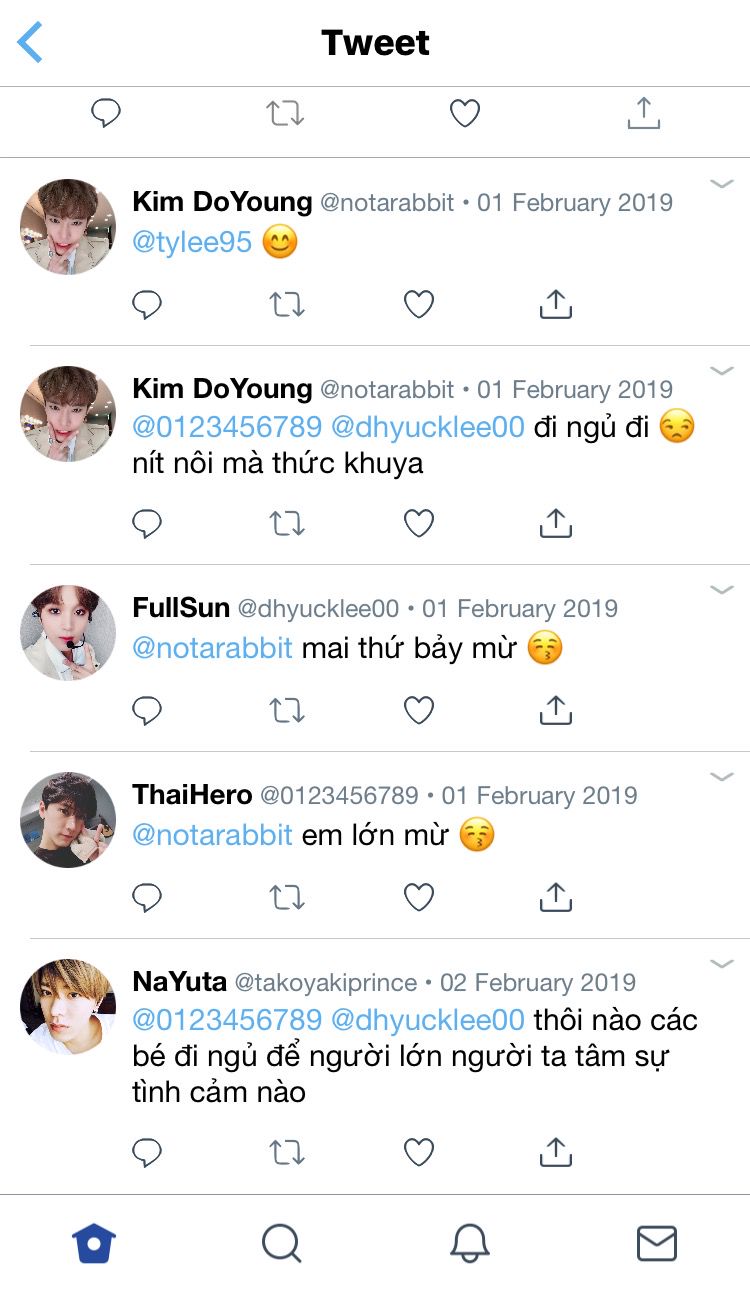
Task: Like NaYuta's tweet from 02 February
Action: (418, 1153)
